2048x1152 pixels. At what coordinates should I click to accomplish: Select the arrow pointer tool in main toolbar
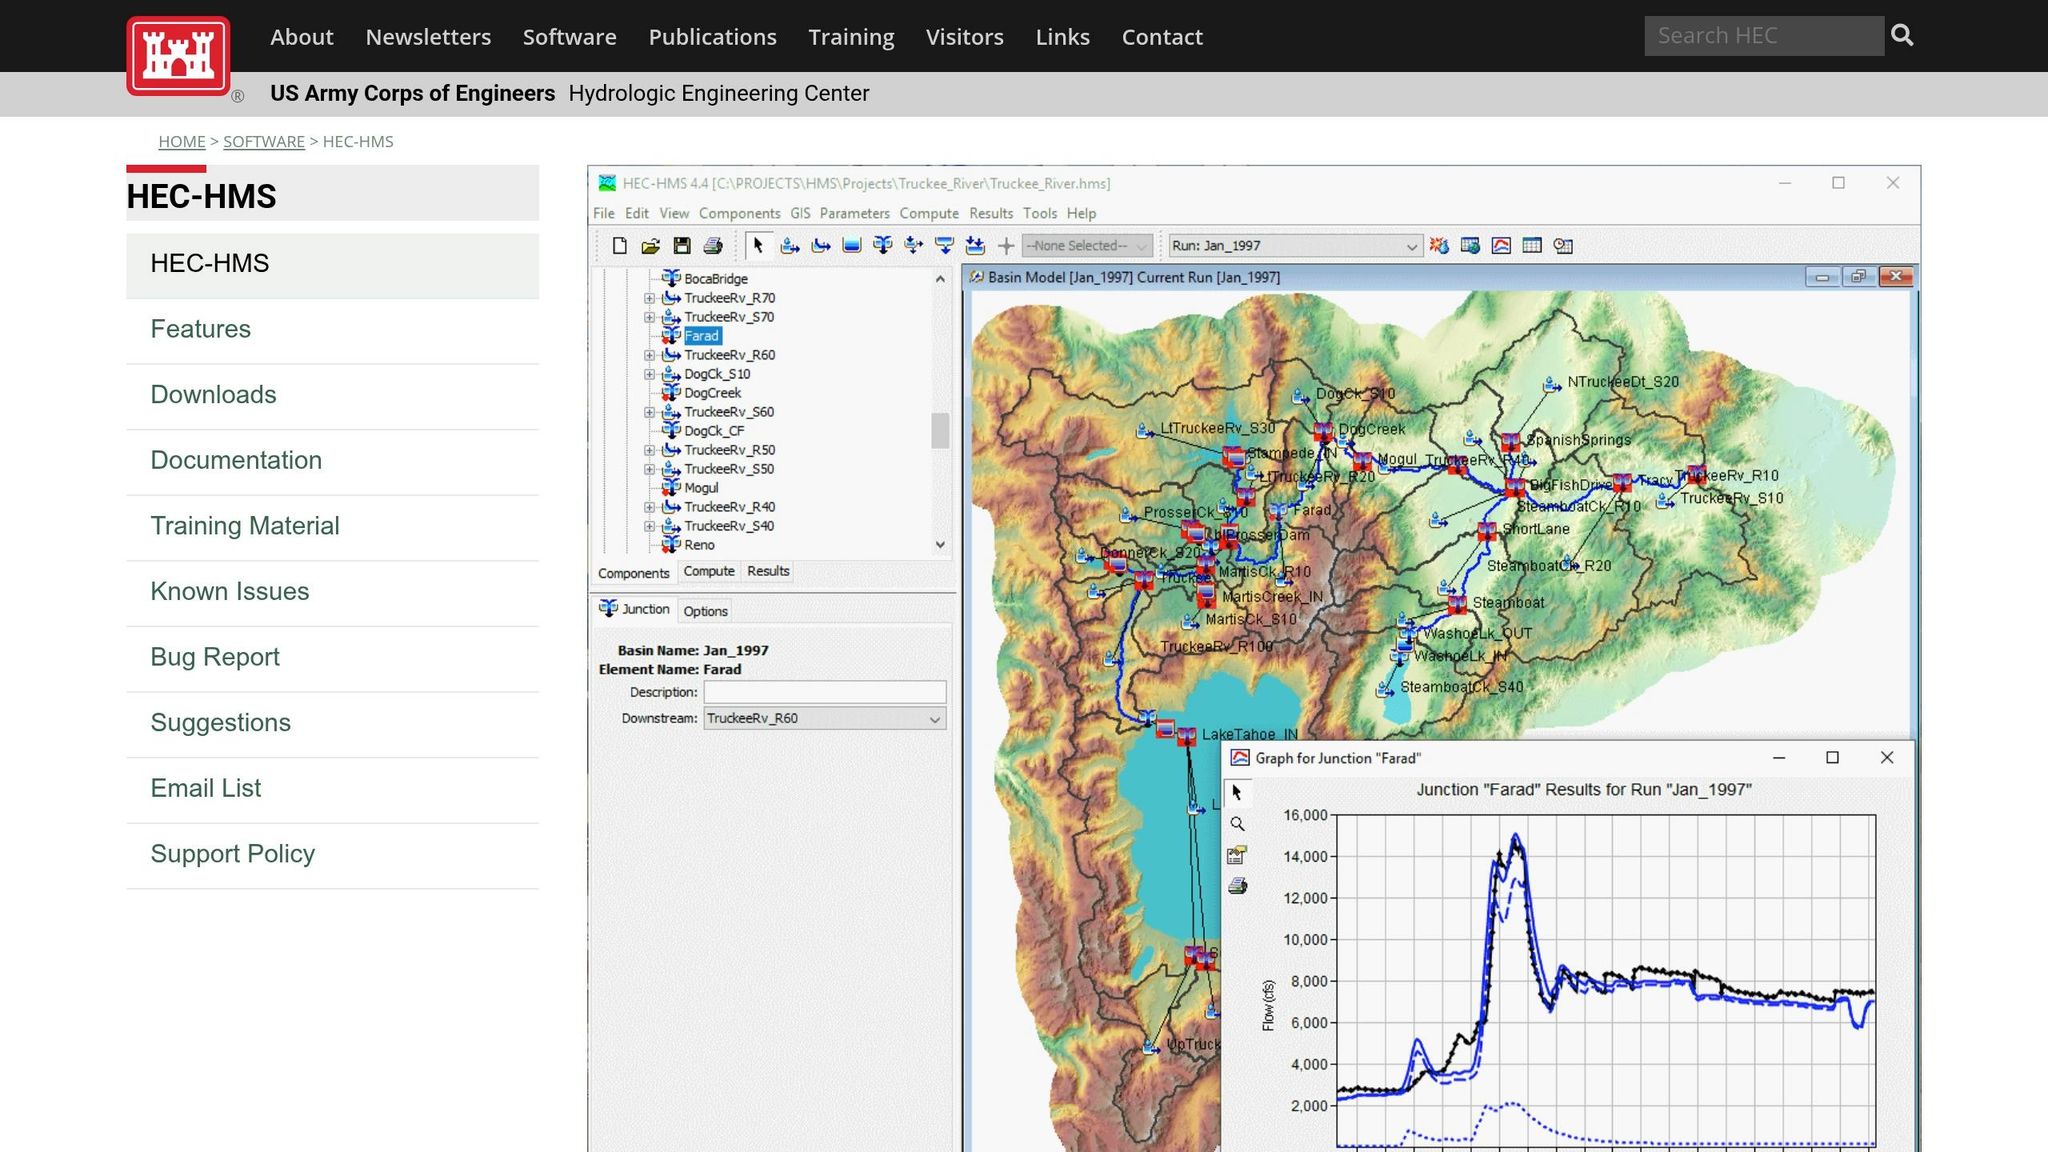[x=758, y=246]
